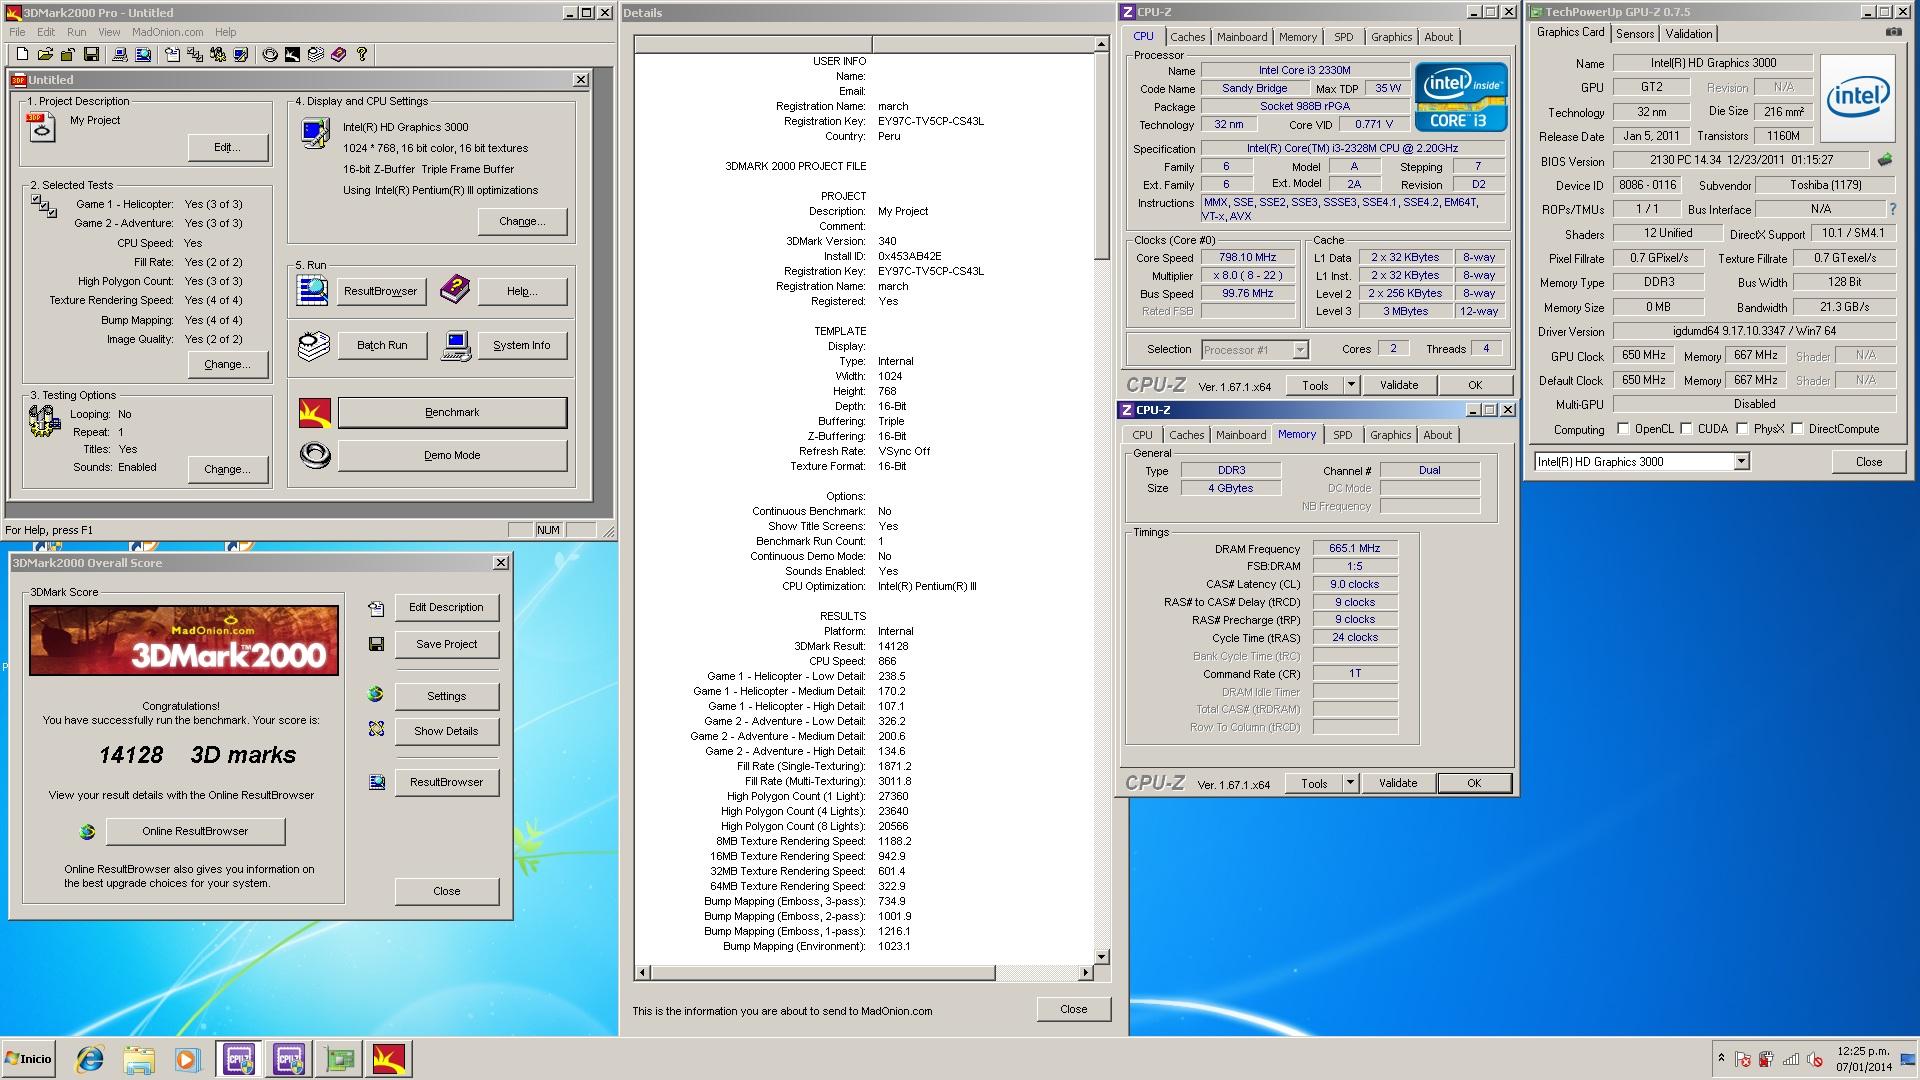Click the Demo Mode button
This screenshot has height=1080, width=1920.
pos(452,455)
